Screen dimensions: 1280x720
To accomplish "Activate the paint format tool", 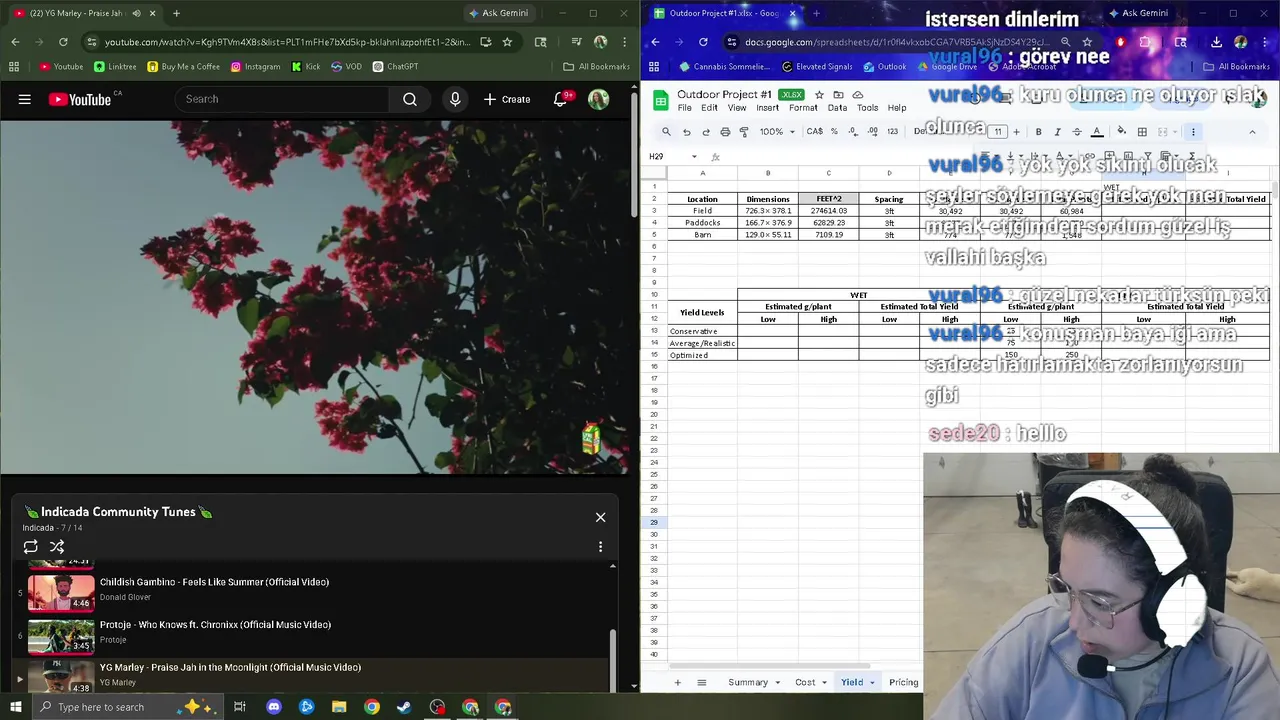I will pos(744,132).
